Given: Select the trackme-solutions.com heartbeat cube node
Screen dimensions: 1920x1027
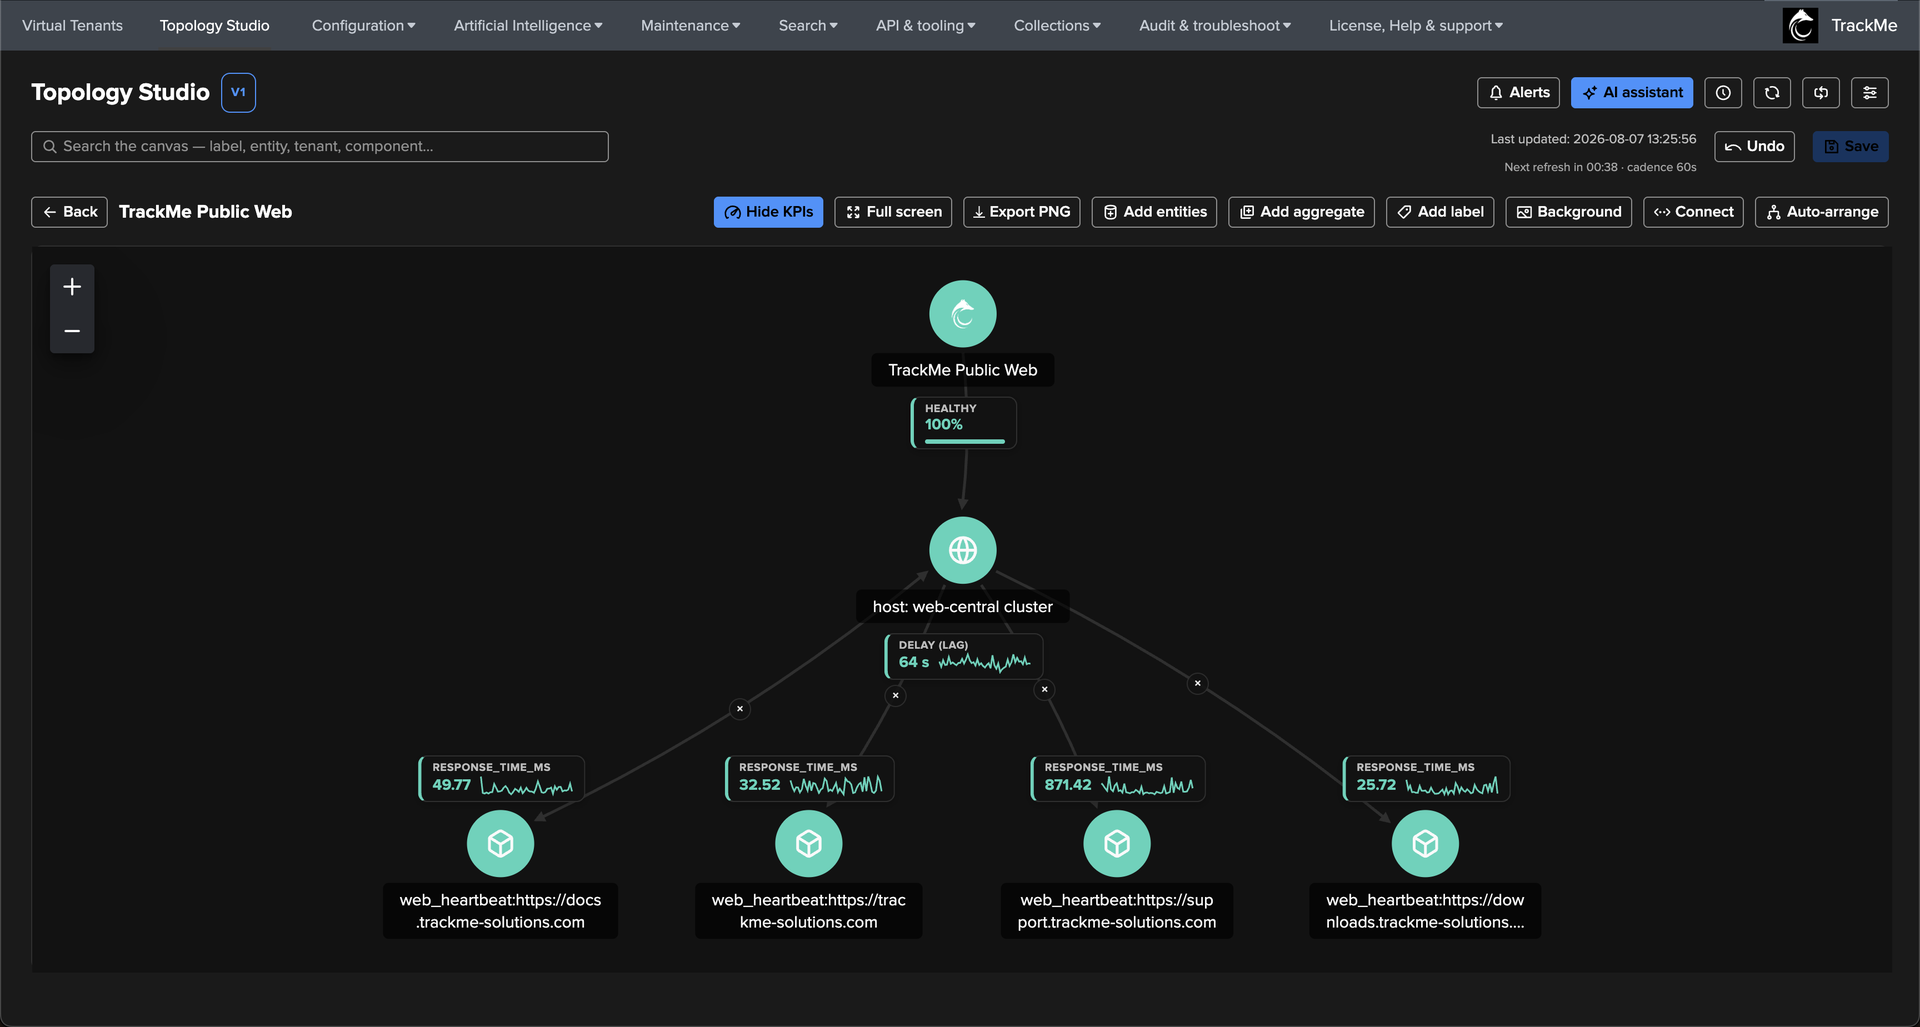Looking at the screenshot, I should click(x=808, y=844).
